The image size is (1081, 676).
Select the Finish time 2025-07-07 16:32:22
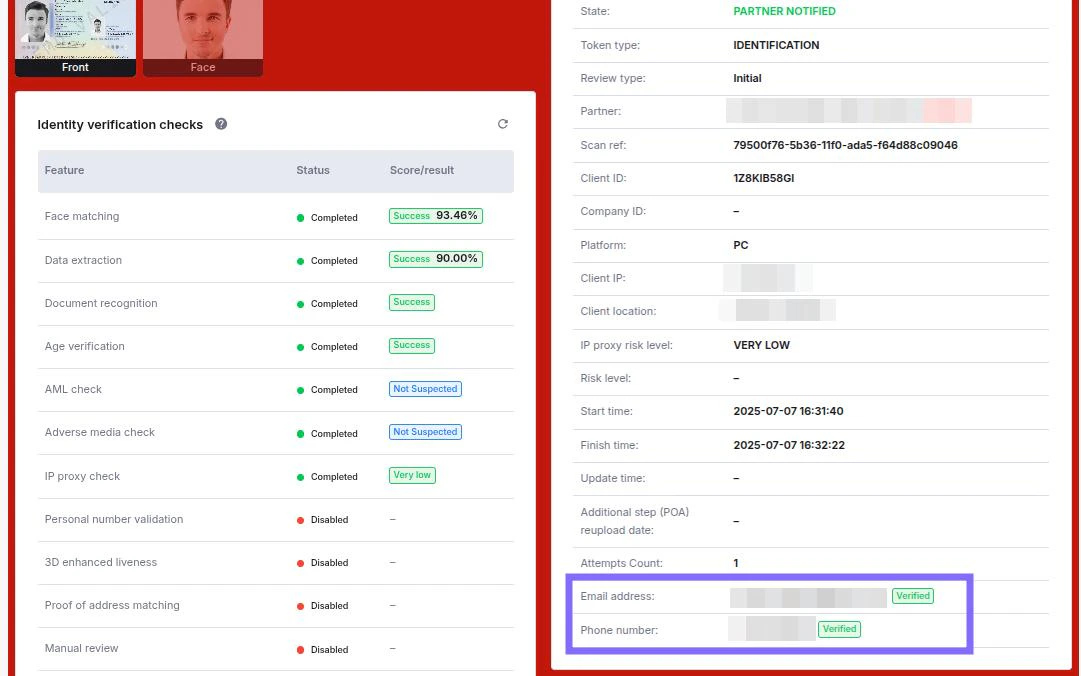pos(789,444)
